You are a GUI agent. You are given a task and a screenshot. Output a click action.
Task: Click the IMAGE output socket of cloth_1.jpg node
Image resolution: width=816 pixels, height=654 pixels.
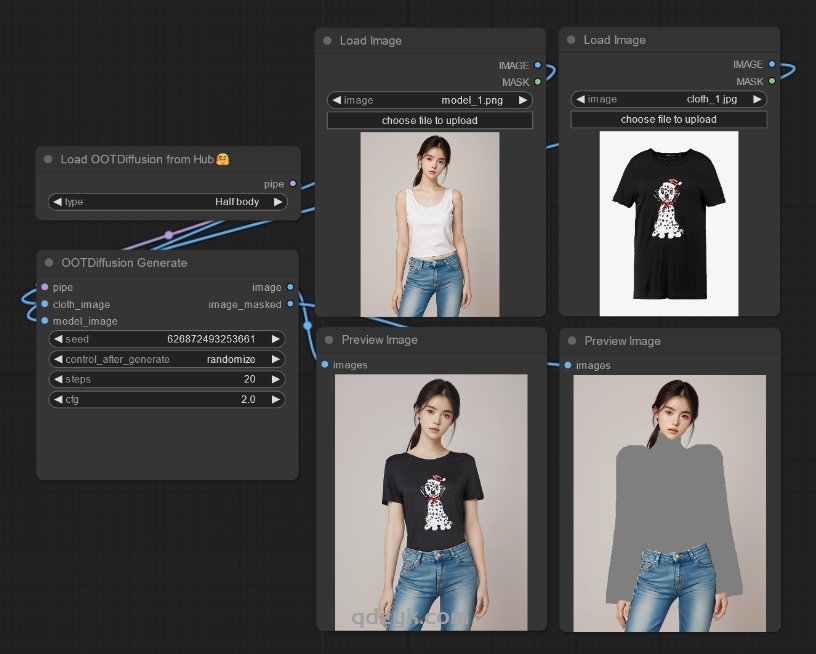point(772,64)
